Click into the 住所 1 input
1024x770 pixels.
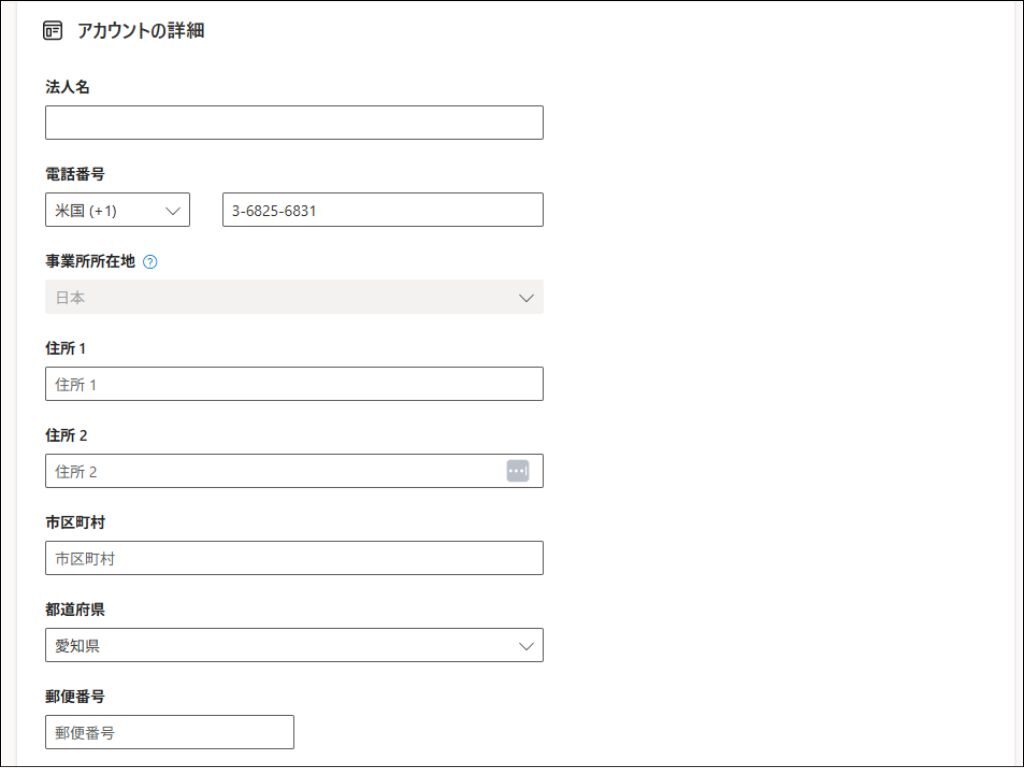(294, 384)
